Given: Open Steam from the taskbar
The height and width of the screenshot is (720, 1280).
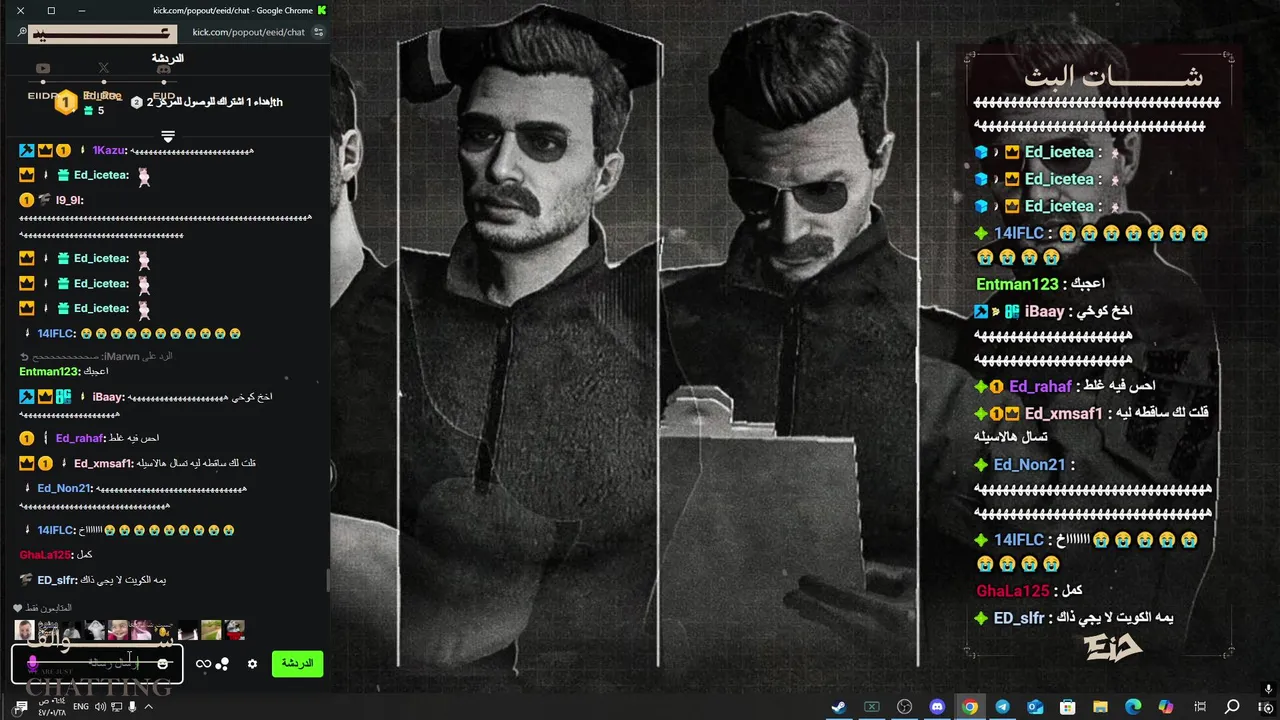Looking at the screenshot, I should coord(839,707).
